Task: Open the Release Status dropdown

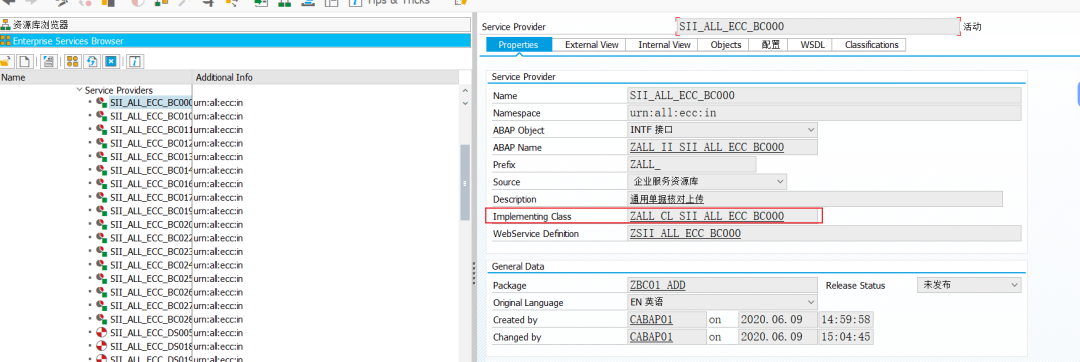Action: point(1014,285)
